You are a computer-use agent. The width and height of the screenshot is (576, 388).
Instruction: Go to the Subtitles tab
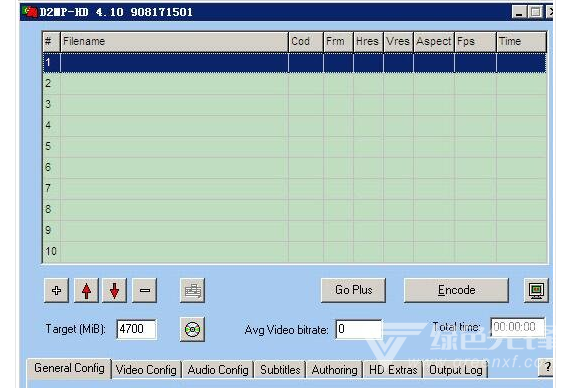[280, 370]
